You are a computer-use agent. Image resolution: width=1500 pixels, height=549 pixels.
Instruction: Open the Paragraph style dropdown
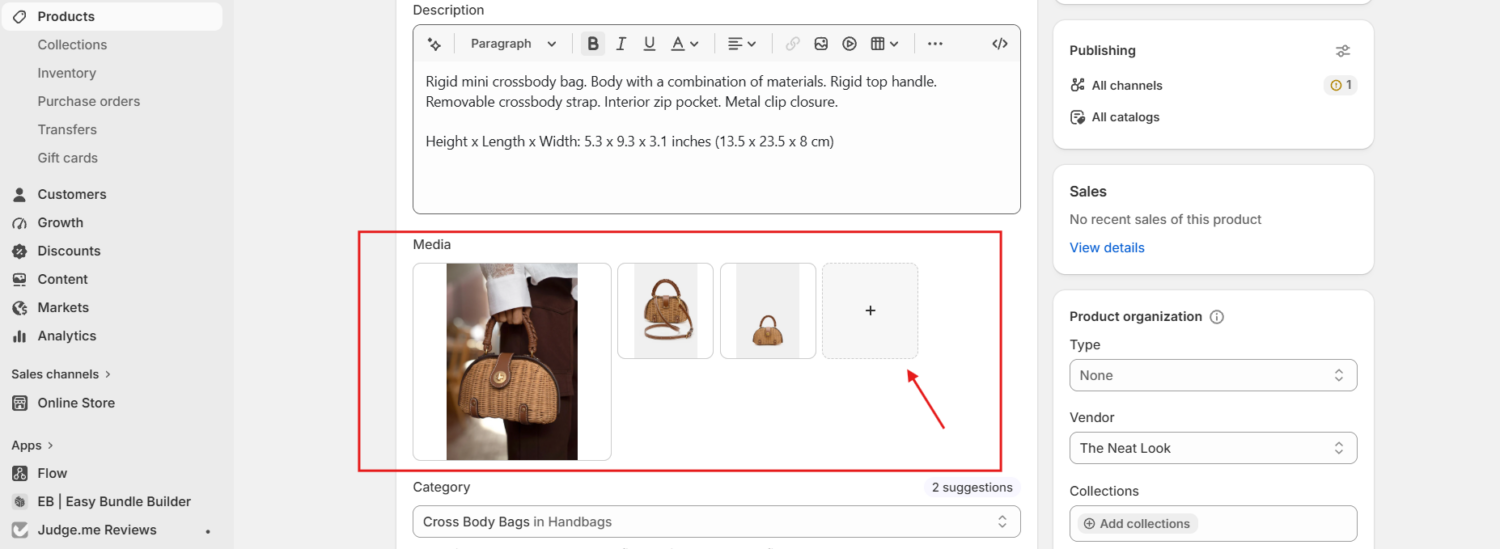pos(513,44)
